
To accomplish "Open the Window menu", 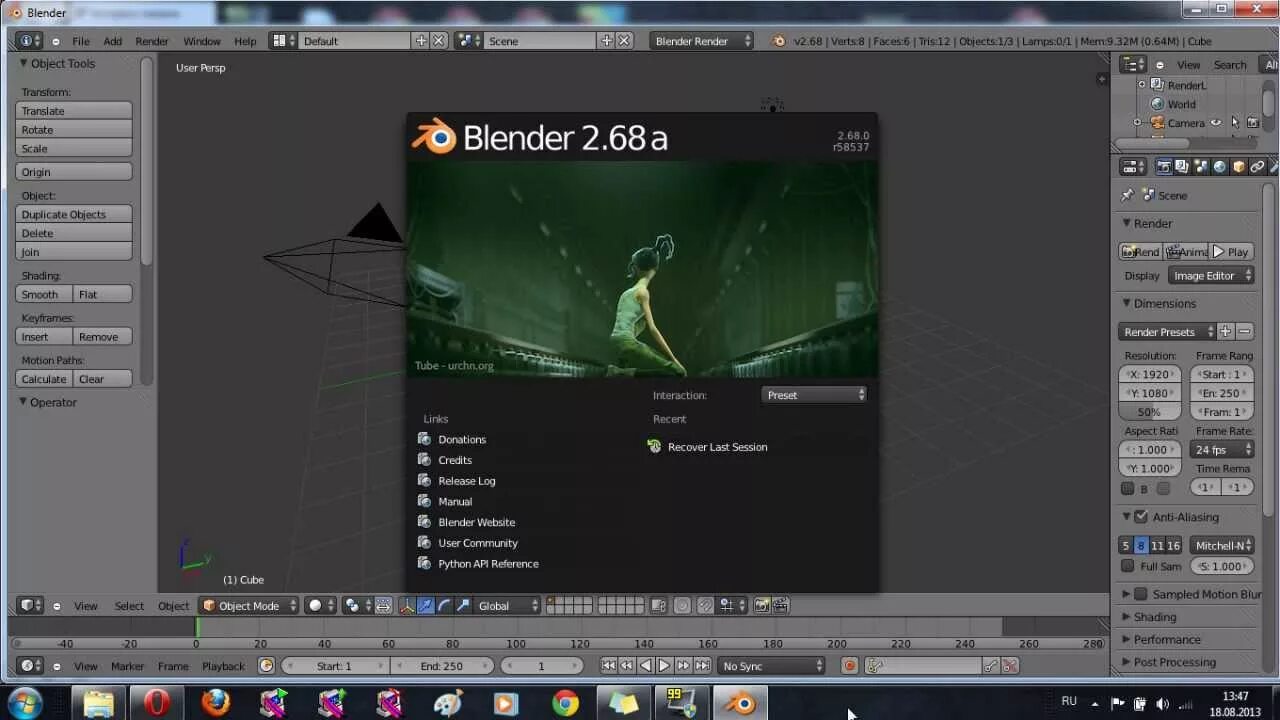I will coord(202,41).
